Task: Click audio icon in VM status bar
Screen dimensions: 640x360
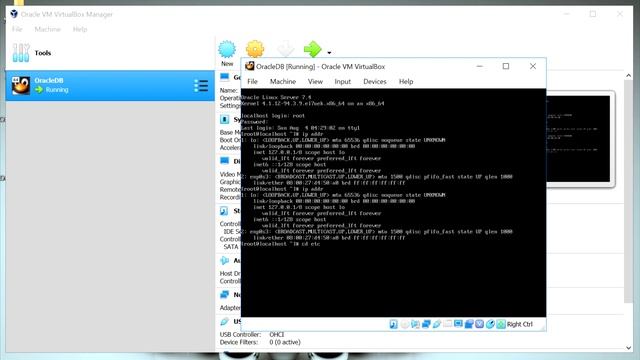Action: click(415, 324)
